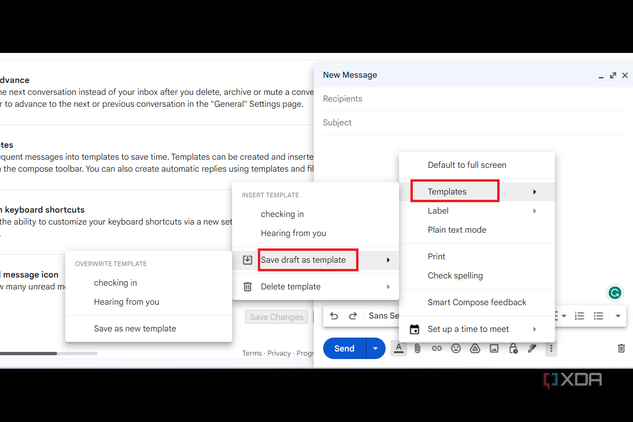Expand more formatting options caret

point(618,316)
